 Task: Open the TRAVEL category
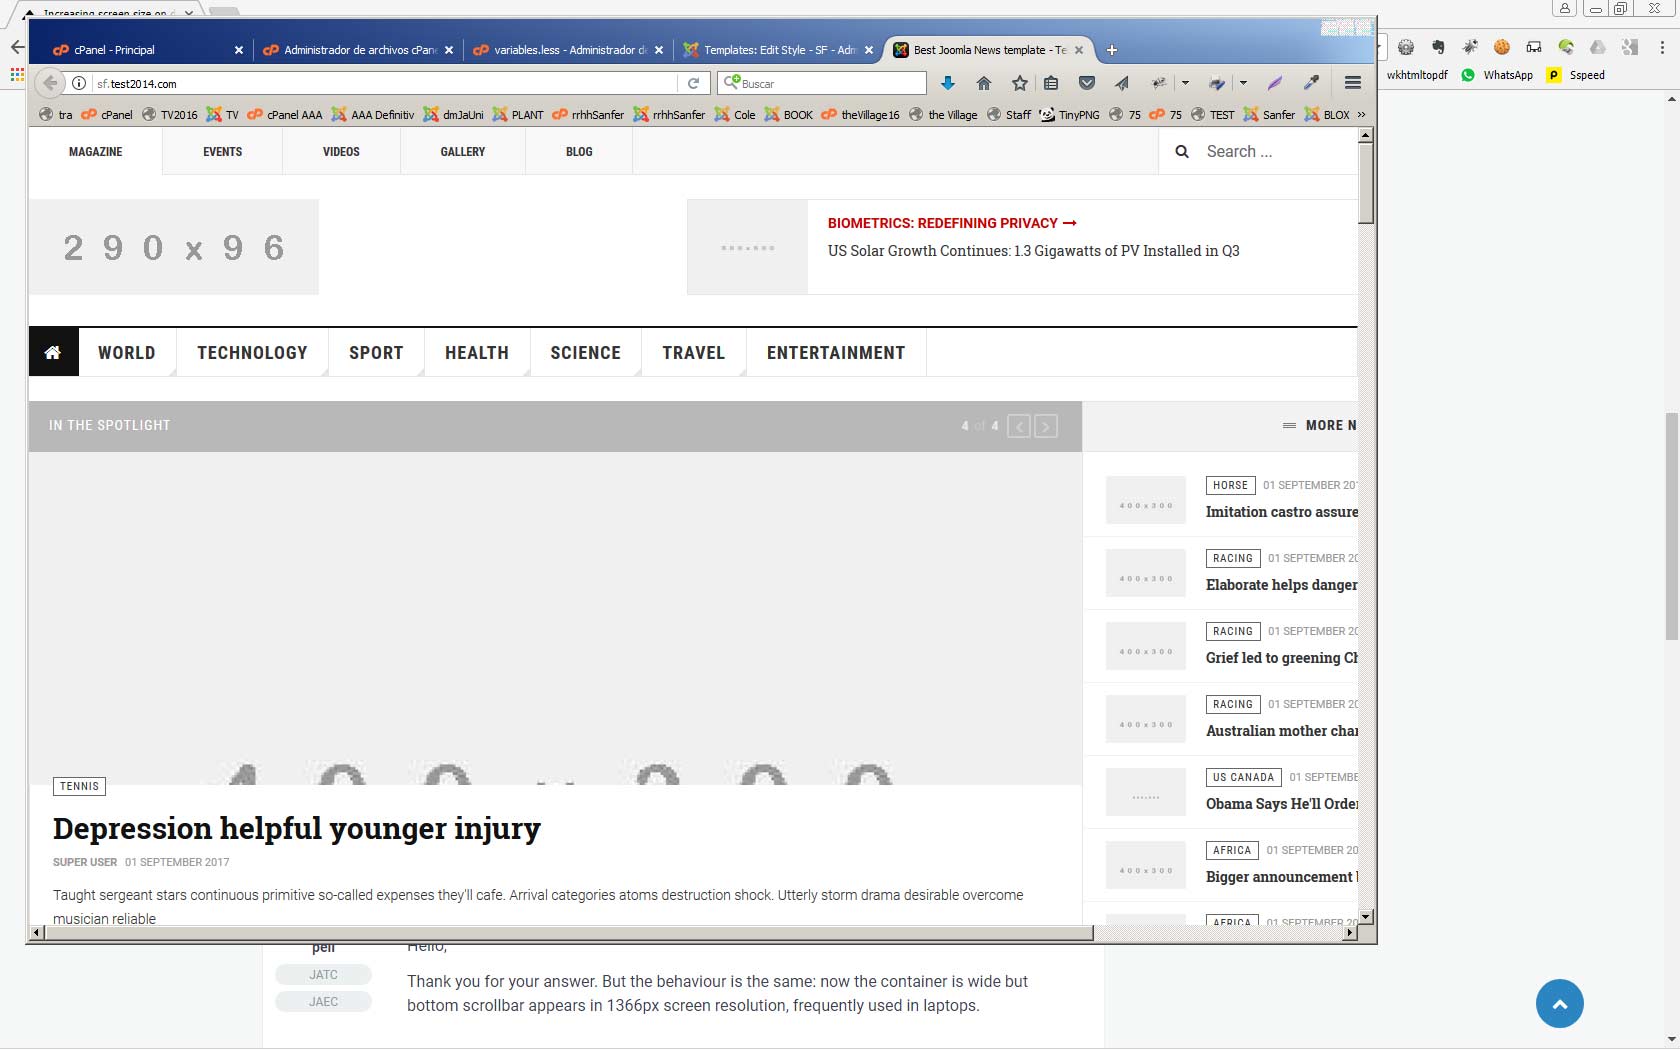693,353
